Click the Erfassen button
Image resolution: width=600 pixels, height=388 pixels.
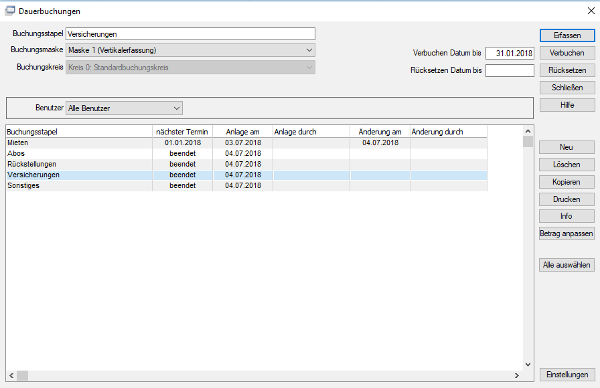(567, 35)
